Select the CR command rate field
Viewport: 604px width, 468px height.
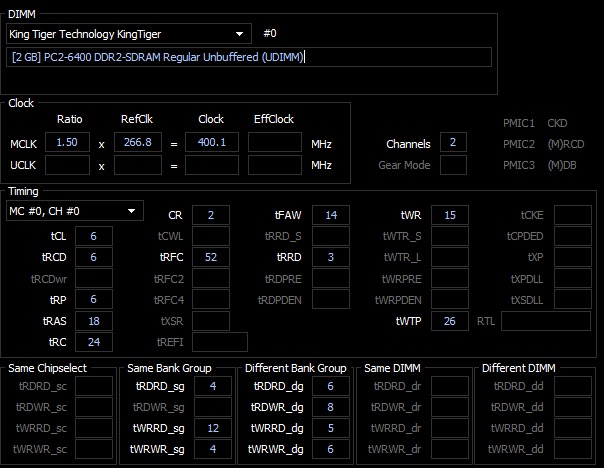211,215
